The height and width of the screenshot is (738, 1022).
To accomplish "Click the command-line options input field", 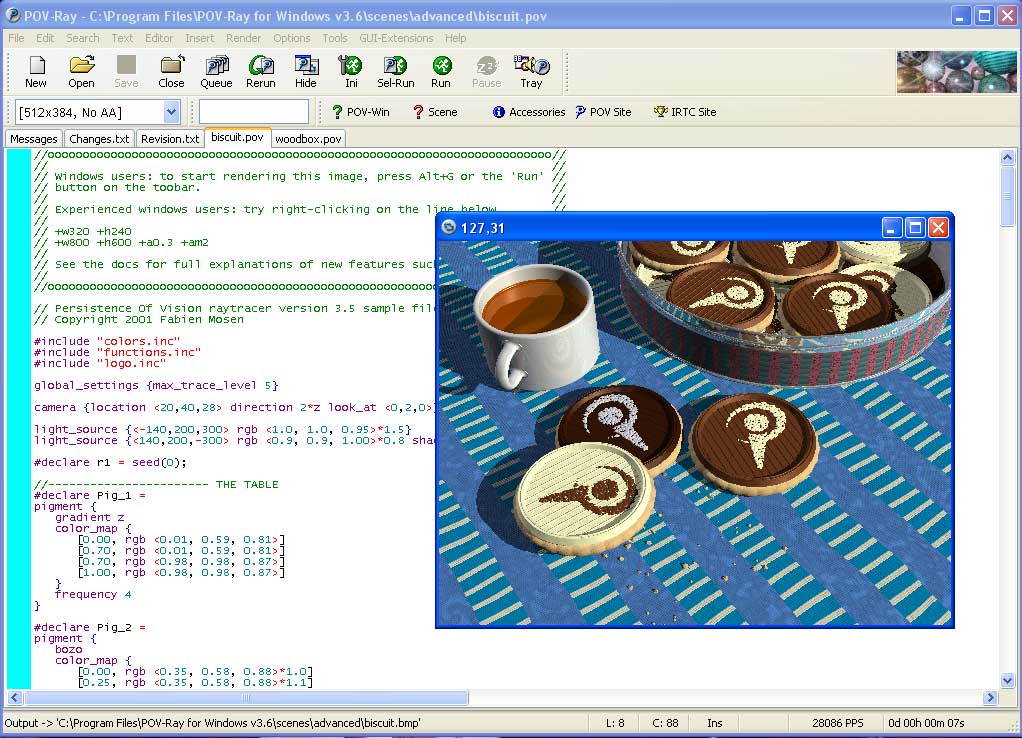I will pos(254,112).
